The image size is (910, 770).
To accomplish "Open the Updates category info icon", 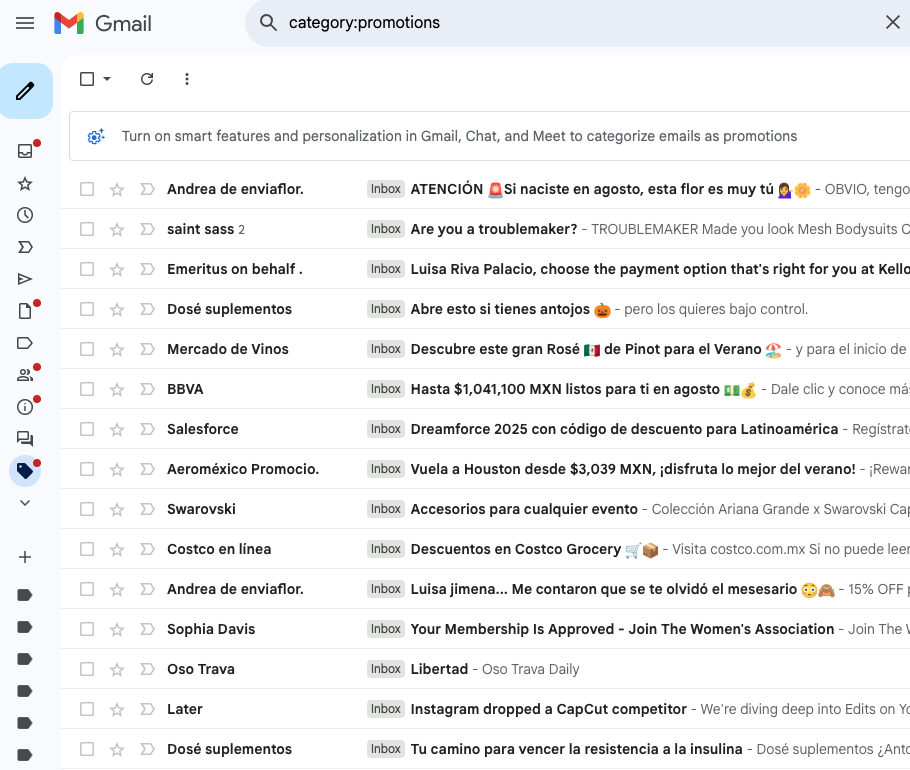I will (25, 407).
